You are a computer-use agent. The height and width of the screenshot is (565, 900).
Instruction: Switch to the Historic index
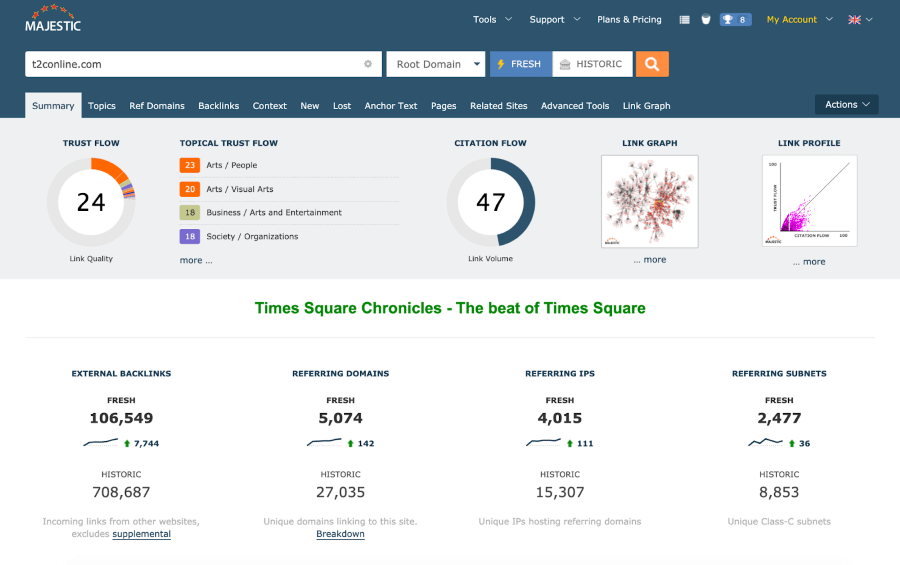(592, 64)
